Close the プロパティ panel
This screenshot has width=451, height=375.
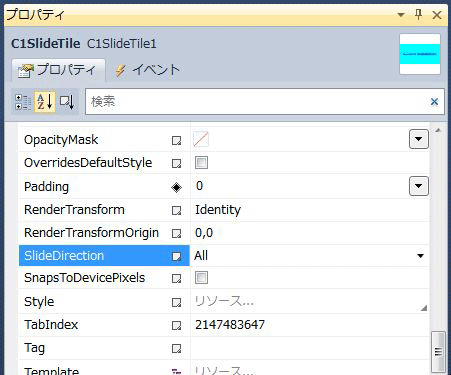pos(437,15)
